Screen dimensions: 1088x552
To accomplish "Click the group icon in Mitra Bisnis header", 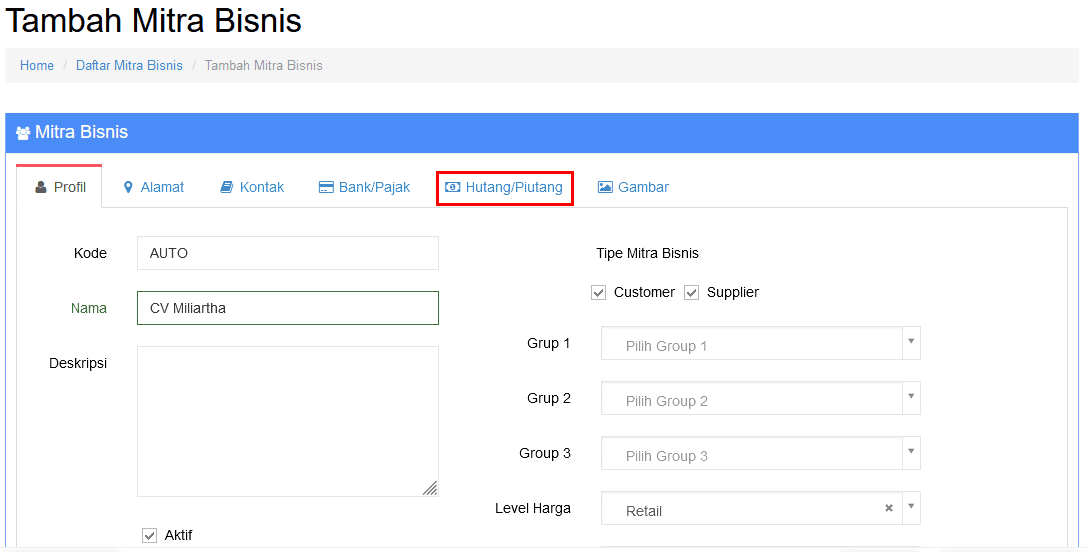I will (23, 132).
